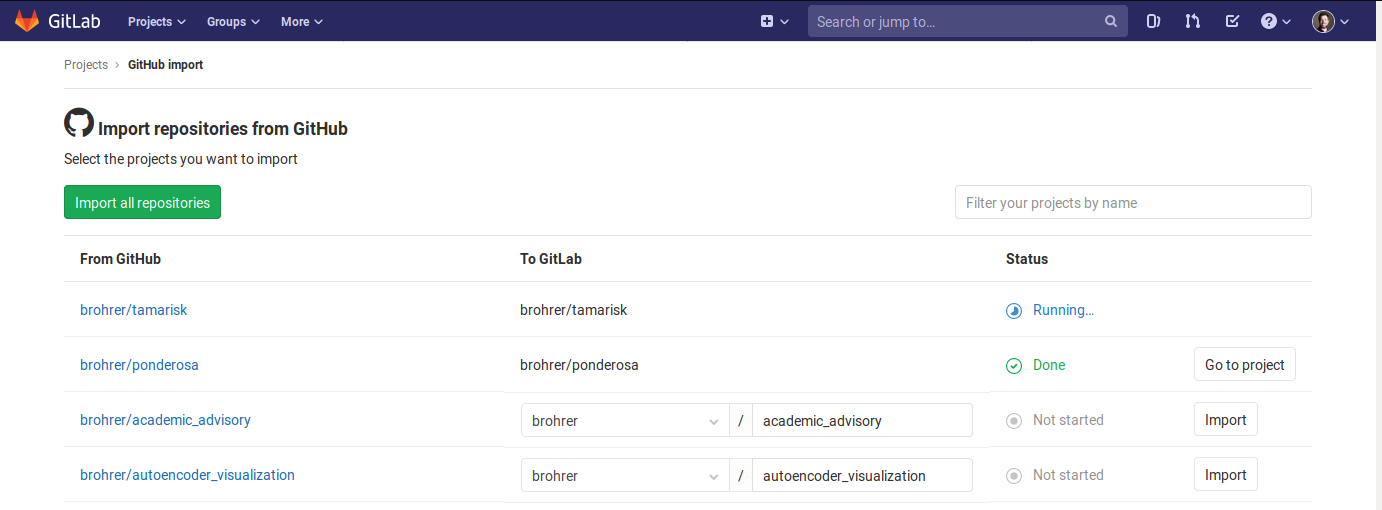Viewport: 1382px width, 510px height.
Task: Click Import all repositories button
Action: (142, 202)
